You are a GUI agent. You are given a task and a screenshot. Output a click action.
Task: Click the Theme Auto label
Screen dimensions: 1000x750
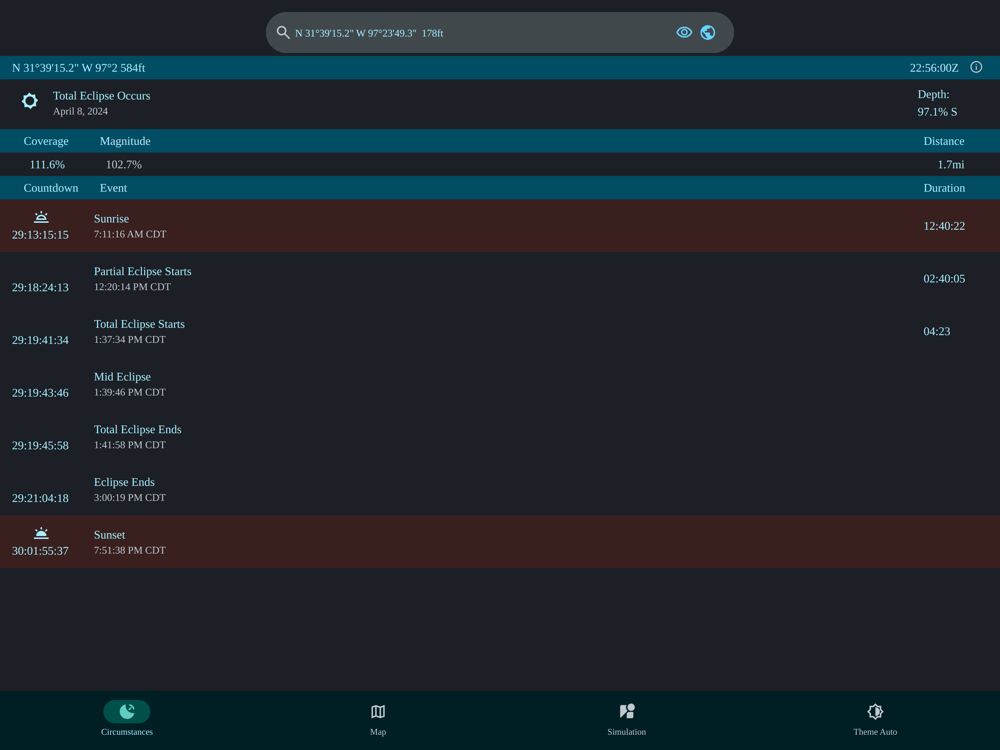pos(875,732)
